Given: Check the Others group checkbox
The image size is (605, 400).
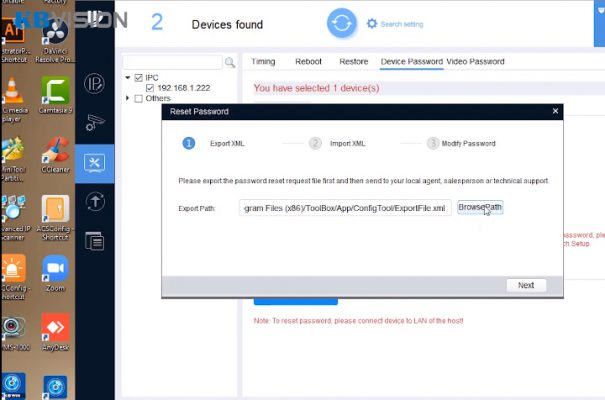Looking at the screenshot, I should [x=139, y=99].
